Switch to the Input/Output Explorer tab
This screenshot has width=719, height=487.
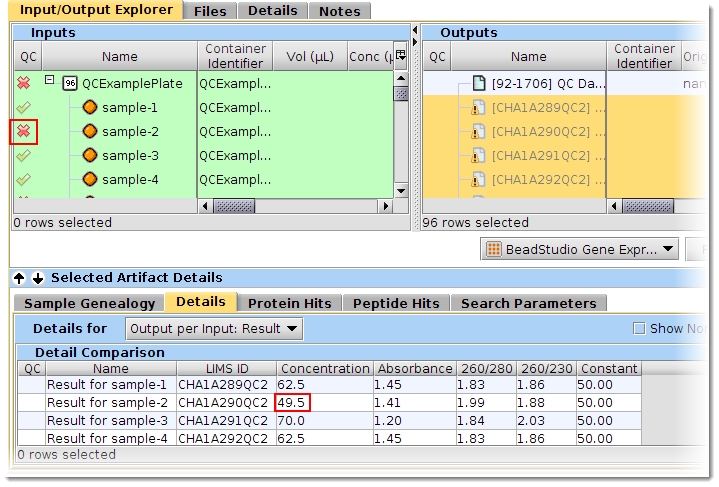96,10
